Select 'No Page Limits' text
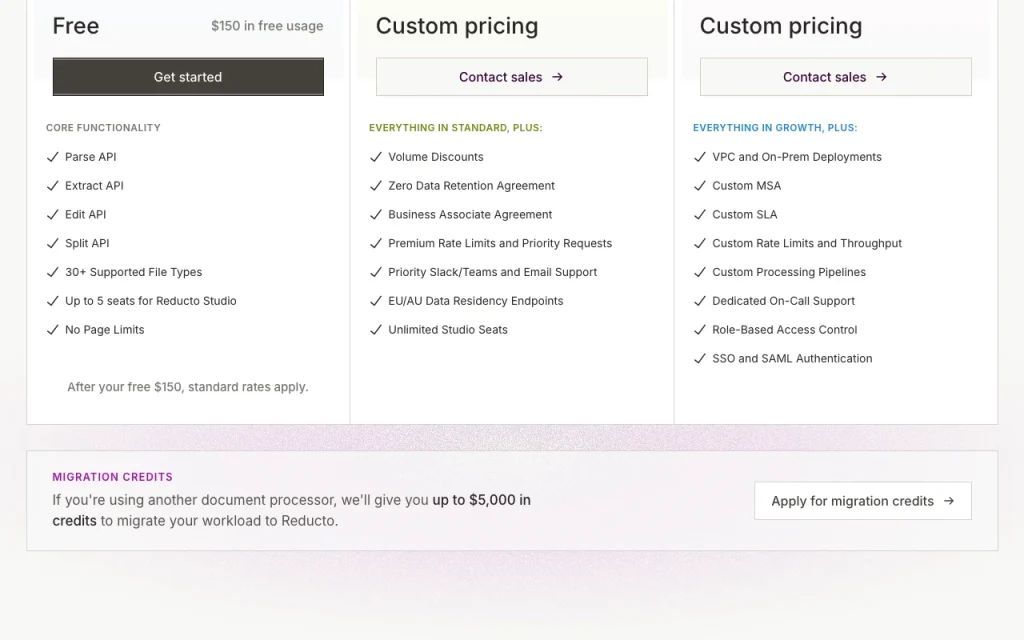Image resolution: width=1024 pixels, height=640 pixels. 104,329
